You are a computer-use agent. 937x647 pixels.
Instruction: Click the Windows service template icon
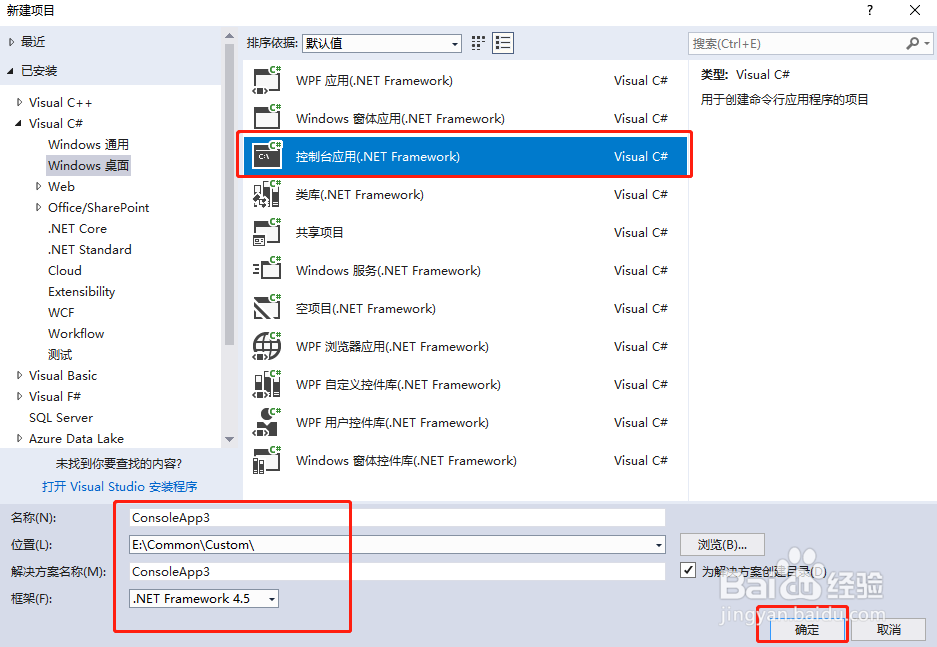click(267, 270)
